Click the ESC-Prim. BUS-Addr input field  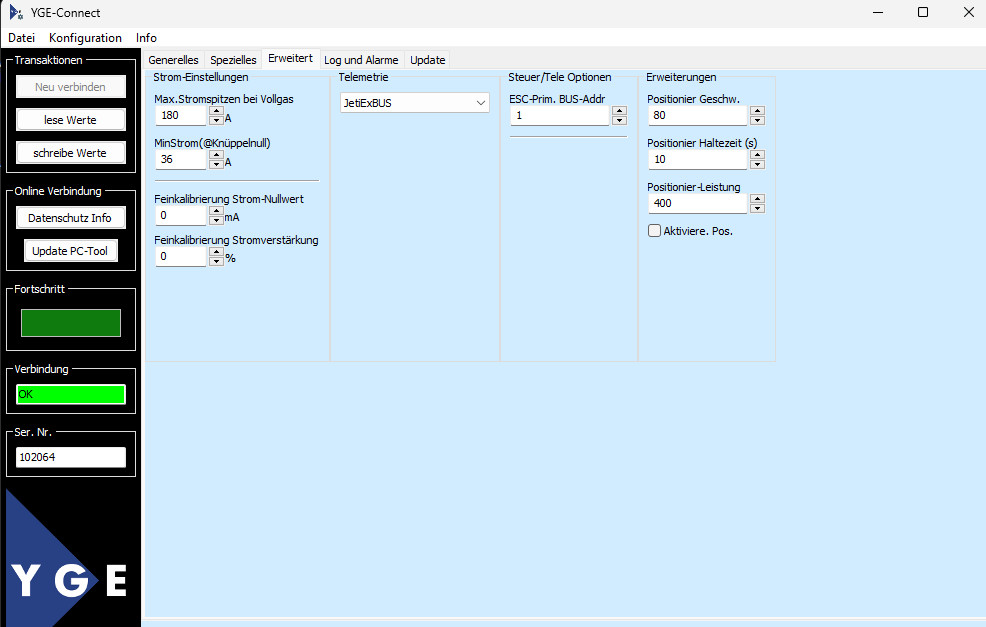point(560,116)
